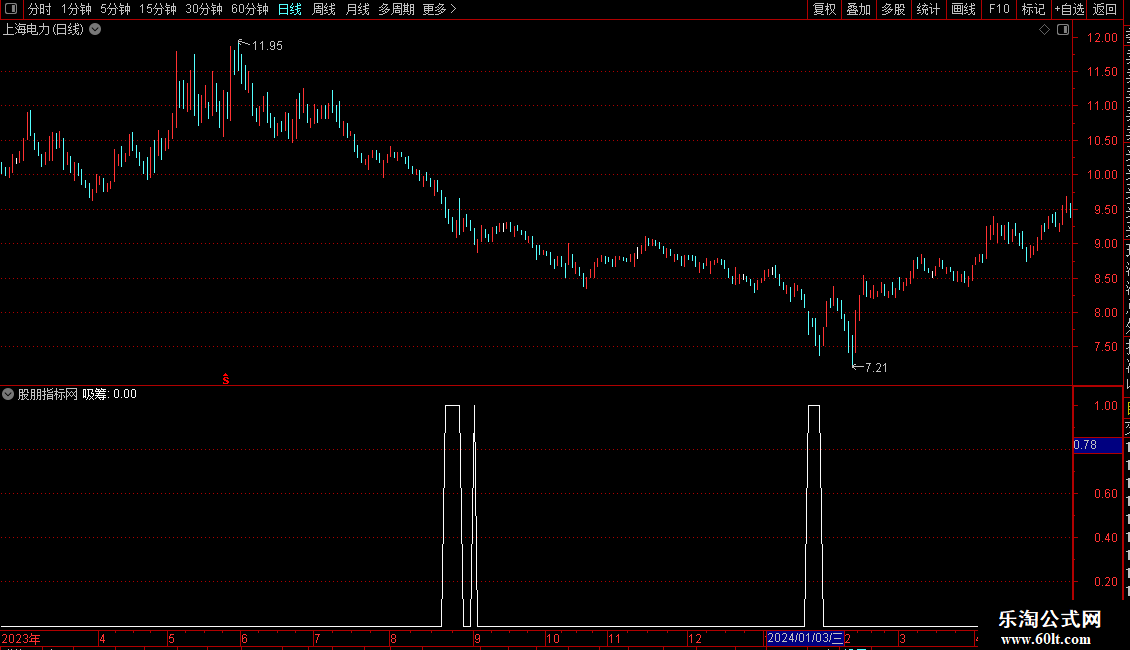Click the 2024/01/03 date marker on timeline
The image size is (1130, 650).
point(804,638)
